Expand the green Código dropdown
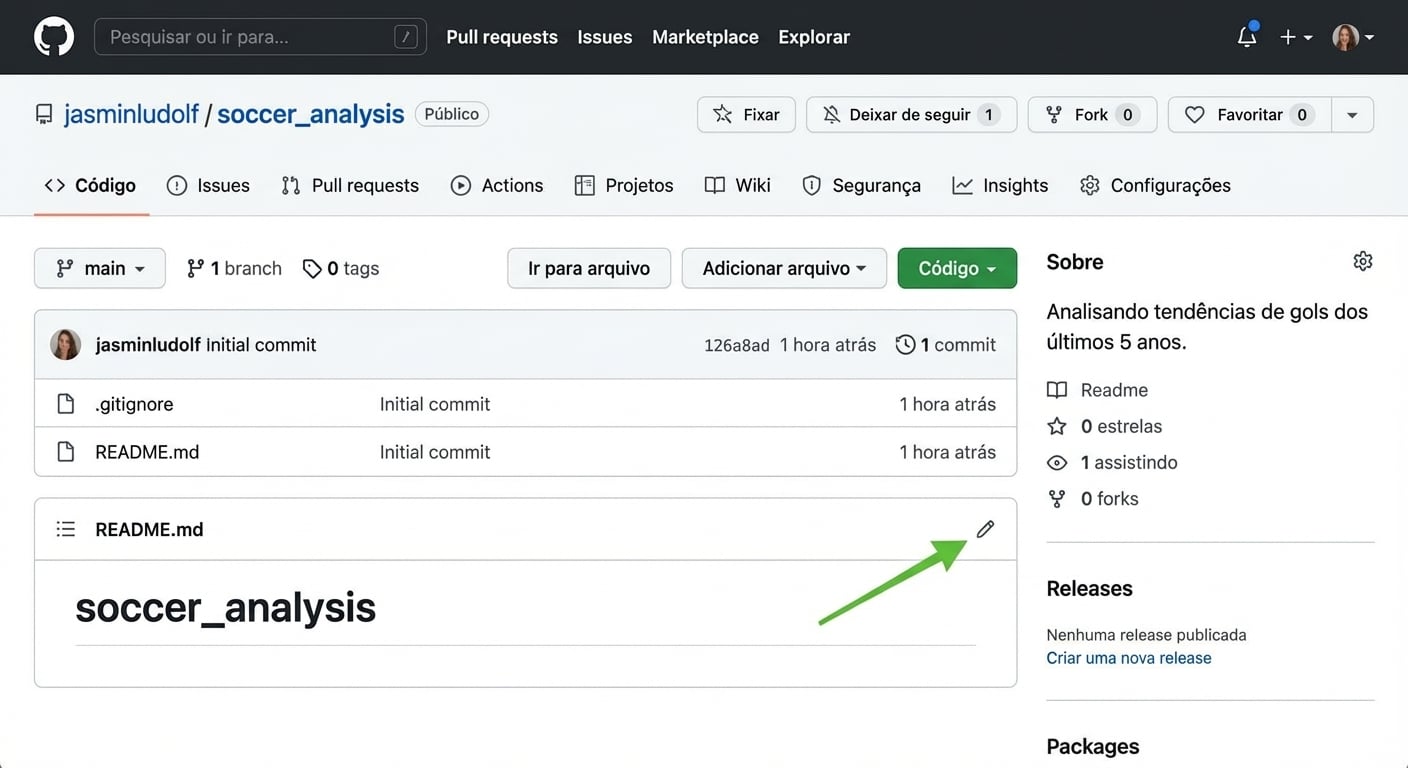 (957, 268)
